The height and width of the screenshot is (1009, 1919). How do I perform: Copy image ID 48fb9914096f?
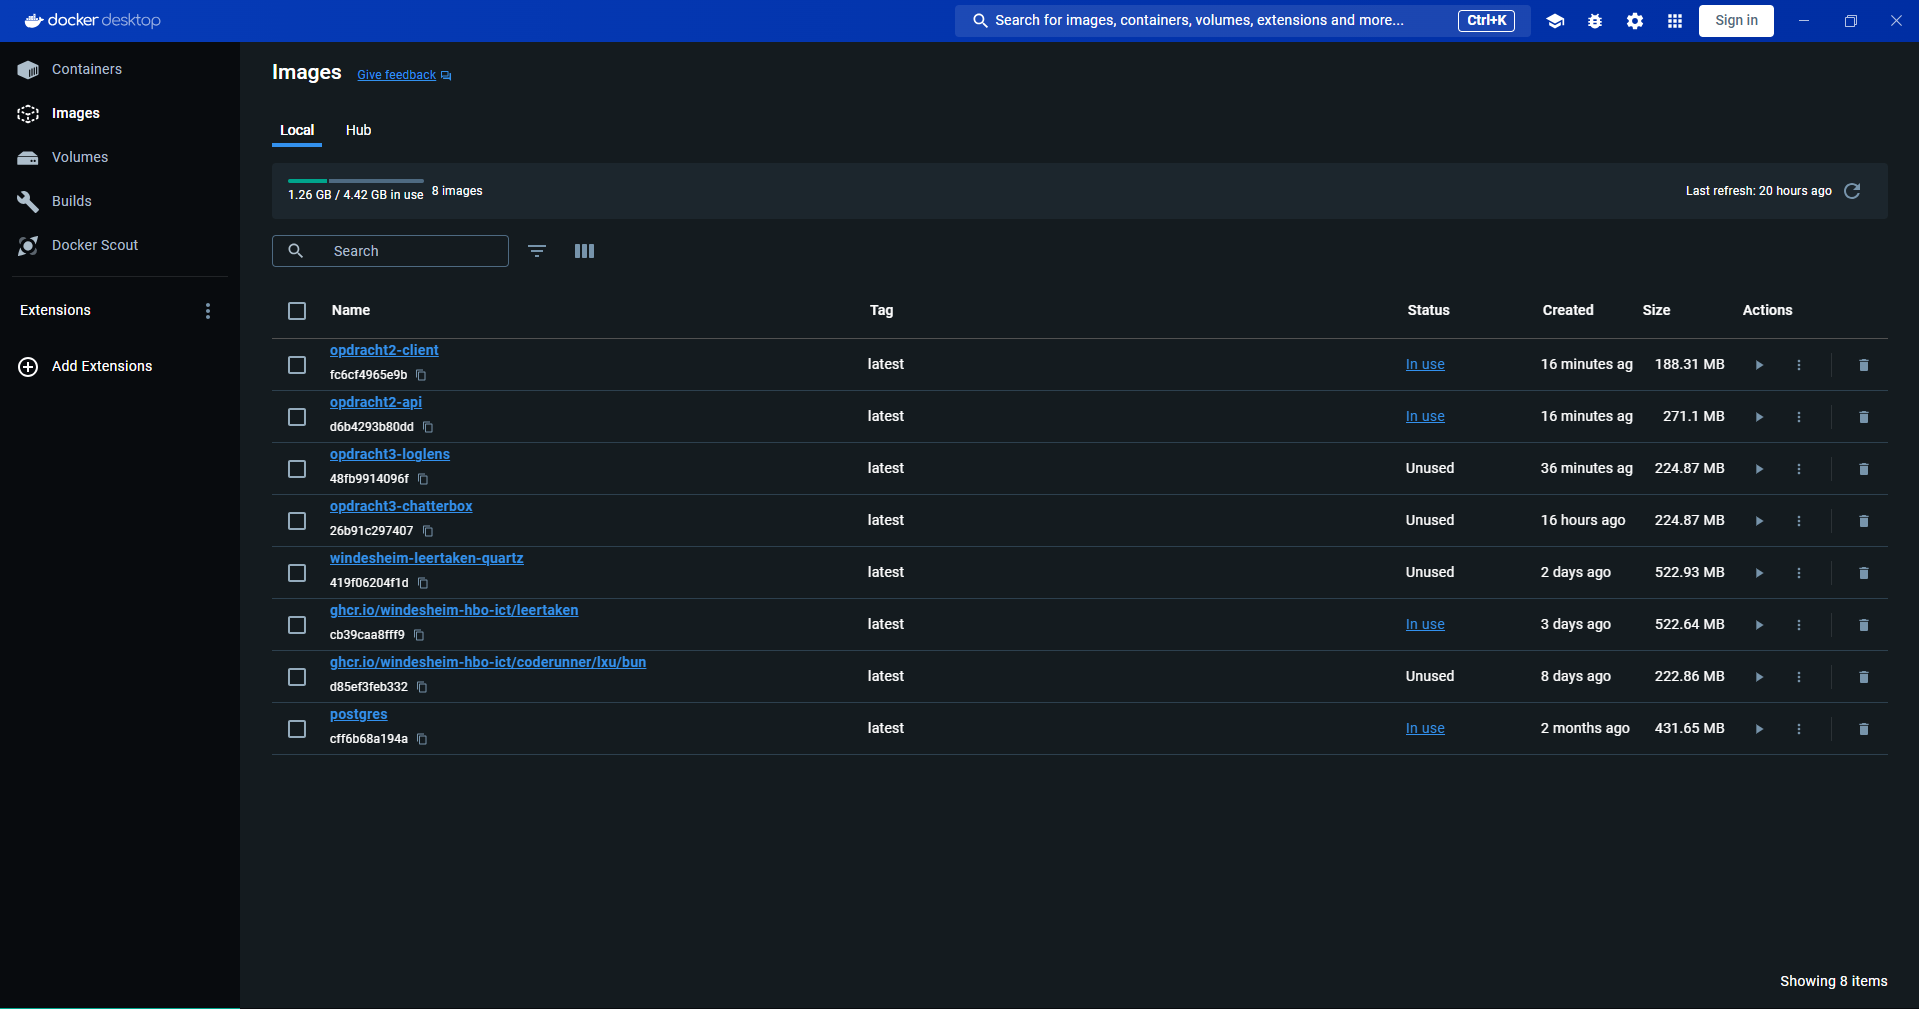coord(423,479)
